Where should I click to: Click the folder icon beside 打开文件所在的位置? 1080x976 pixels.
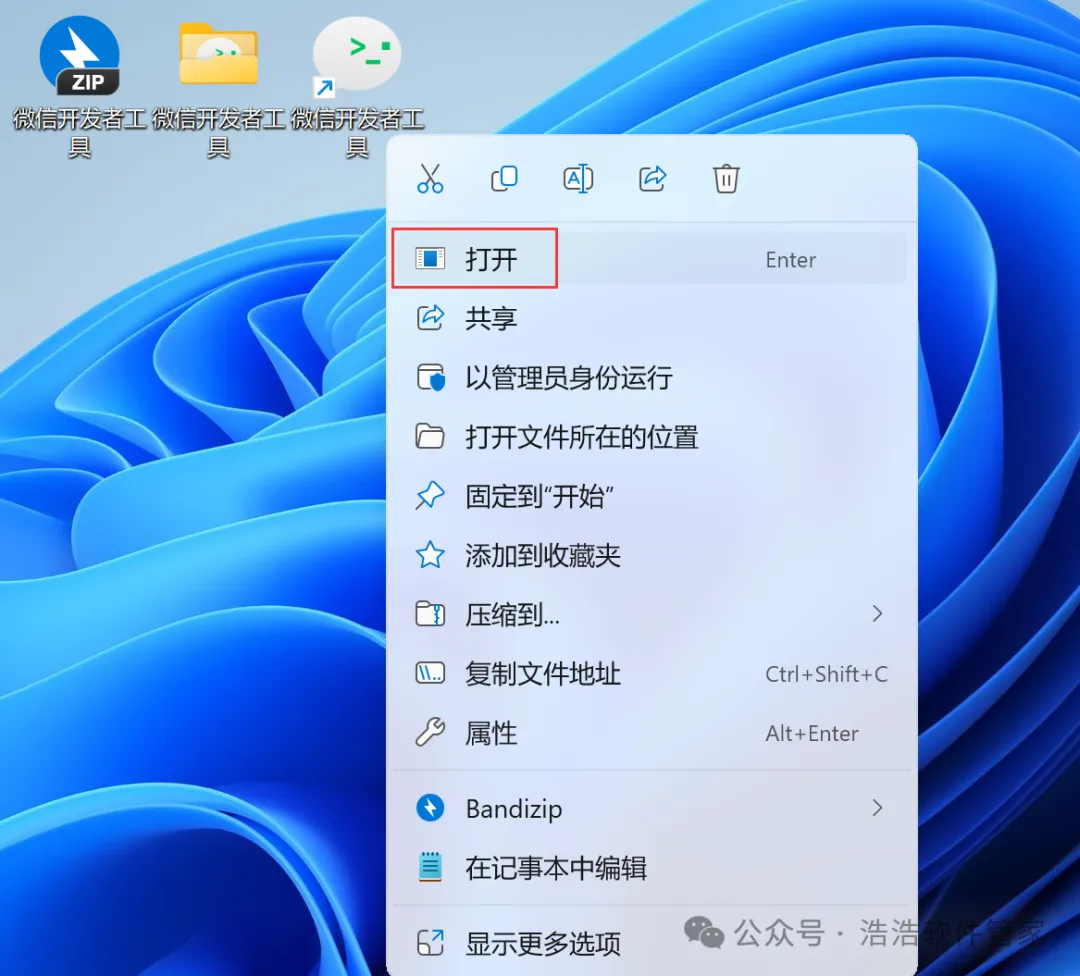pos(430,437)
